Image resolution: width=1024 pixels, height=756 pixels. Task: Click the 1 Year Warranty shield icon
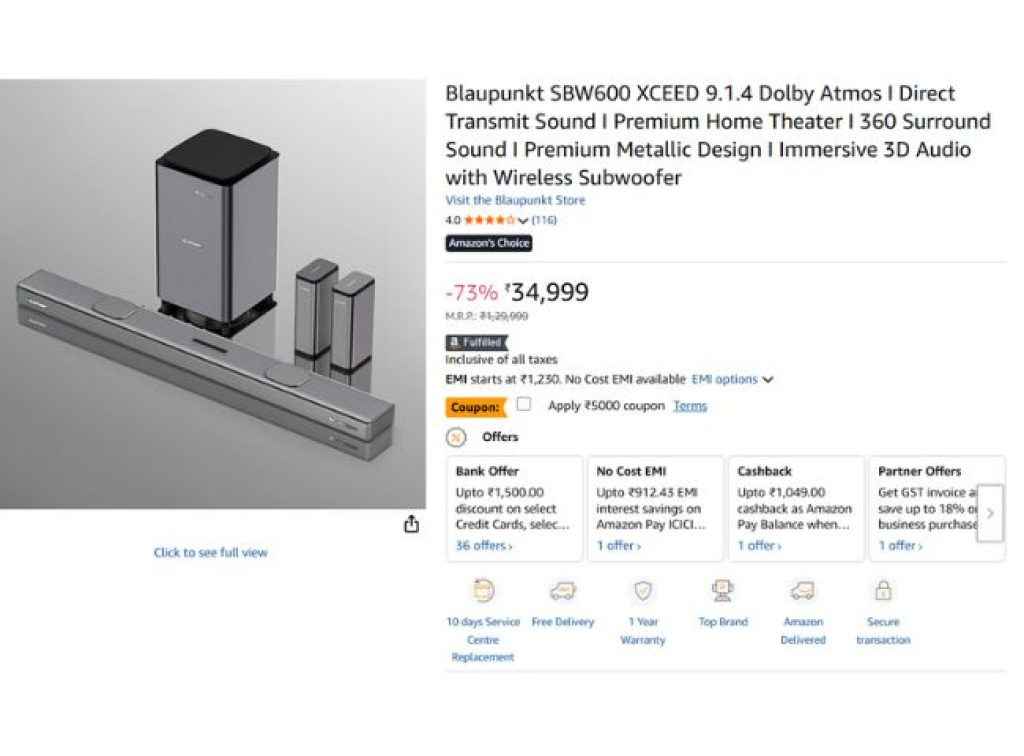(x=643, y=591)
